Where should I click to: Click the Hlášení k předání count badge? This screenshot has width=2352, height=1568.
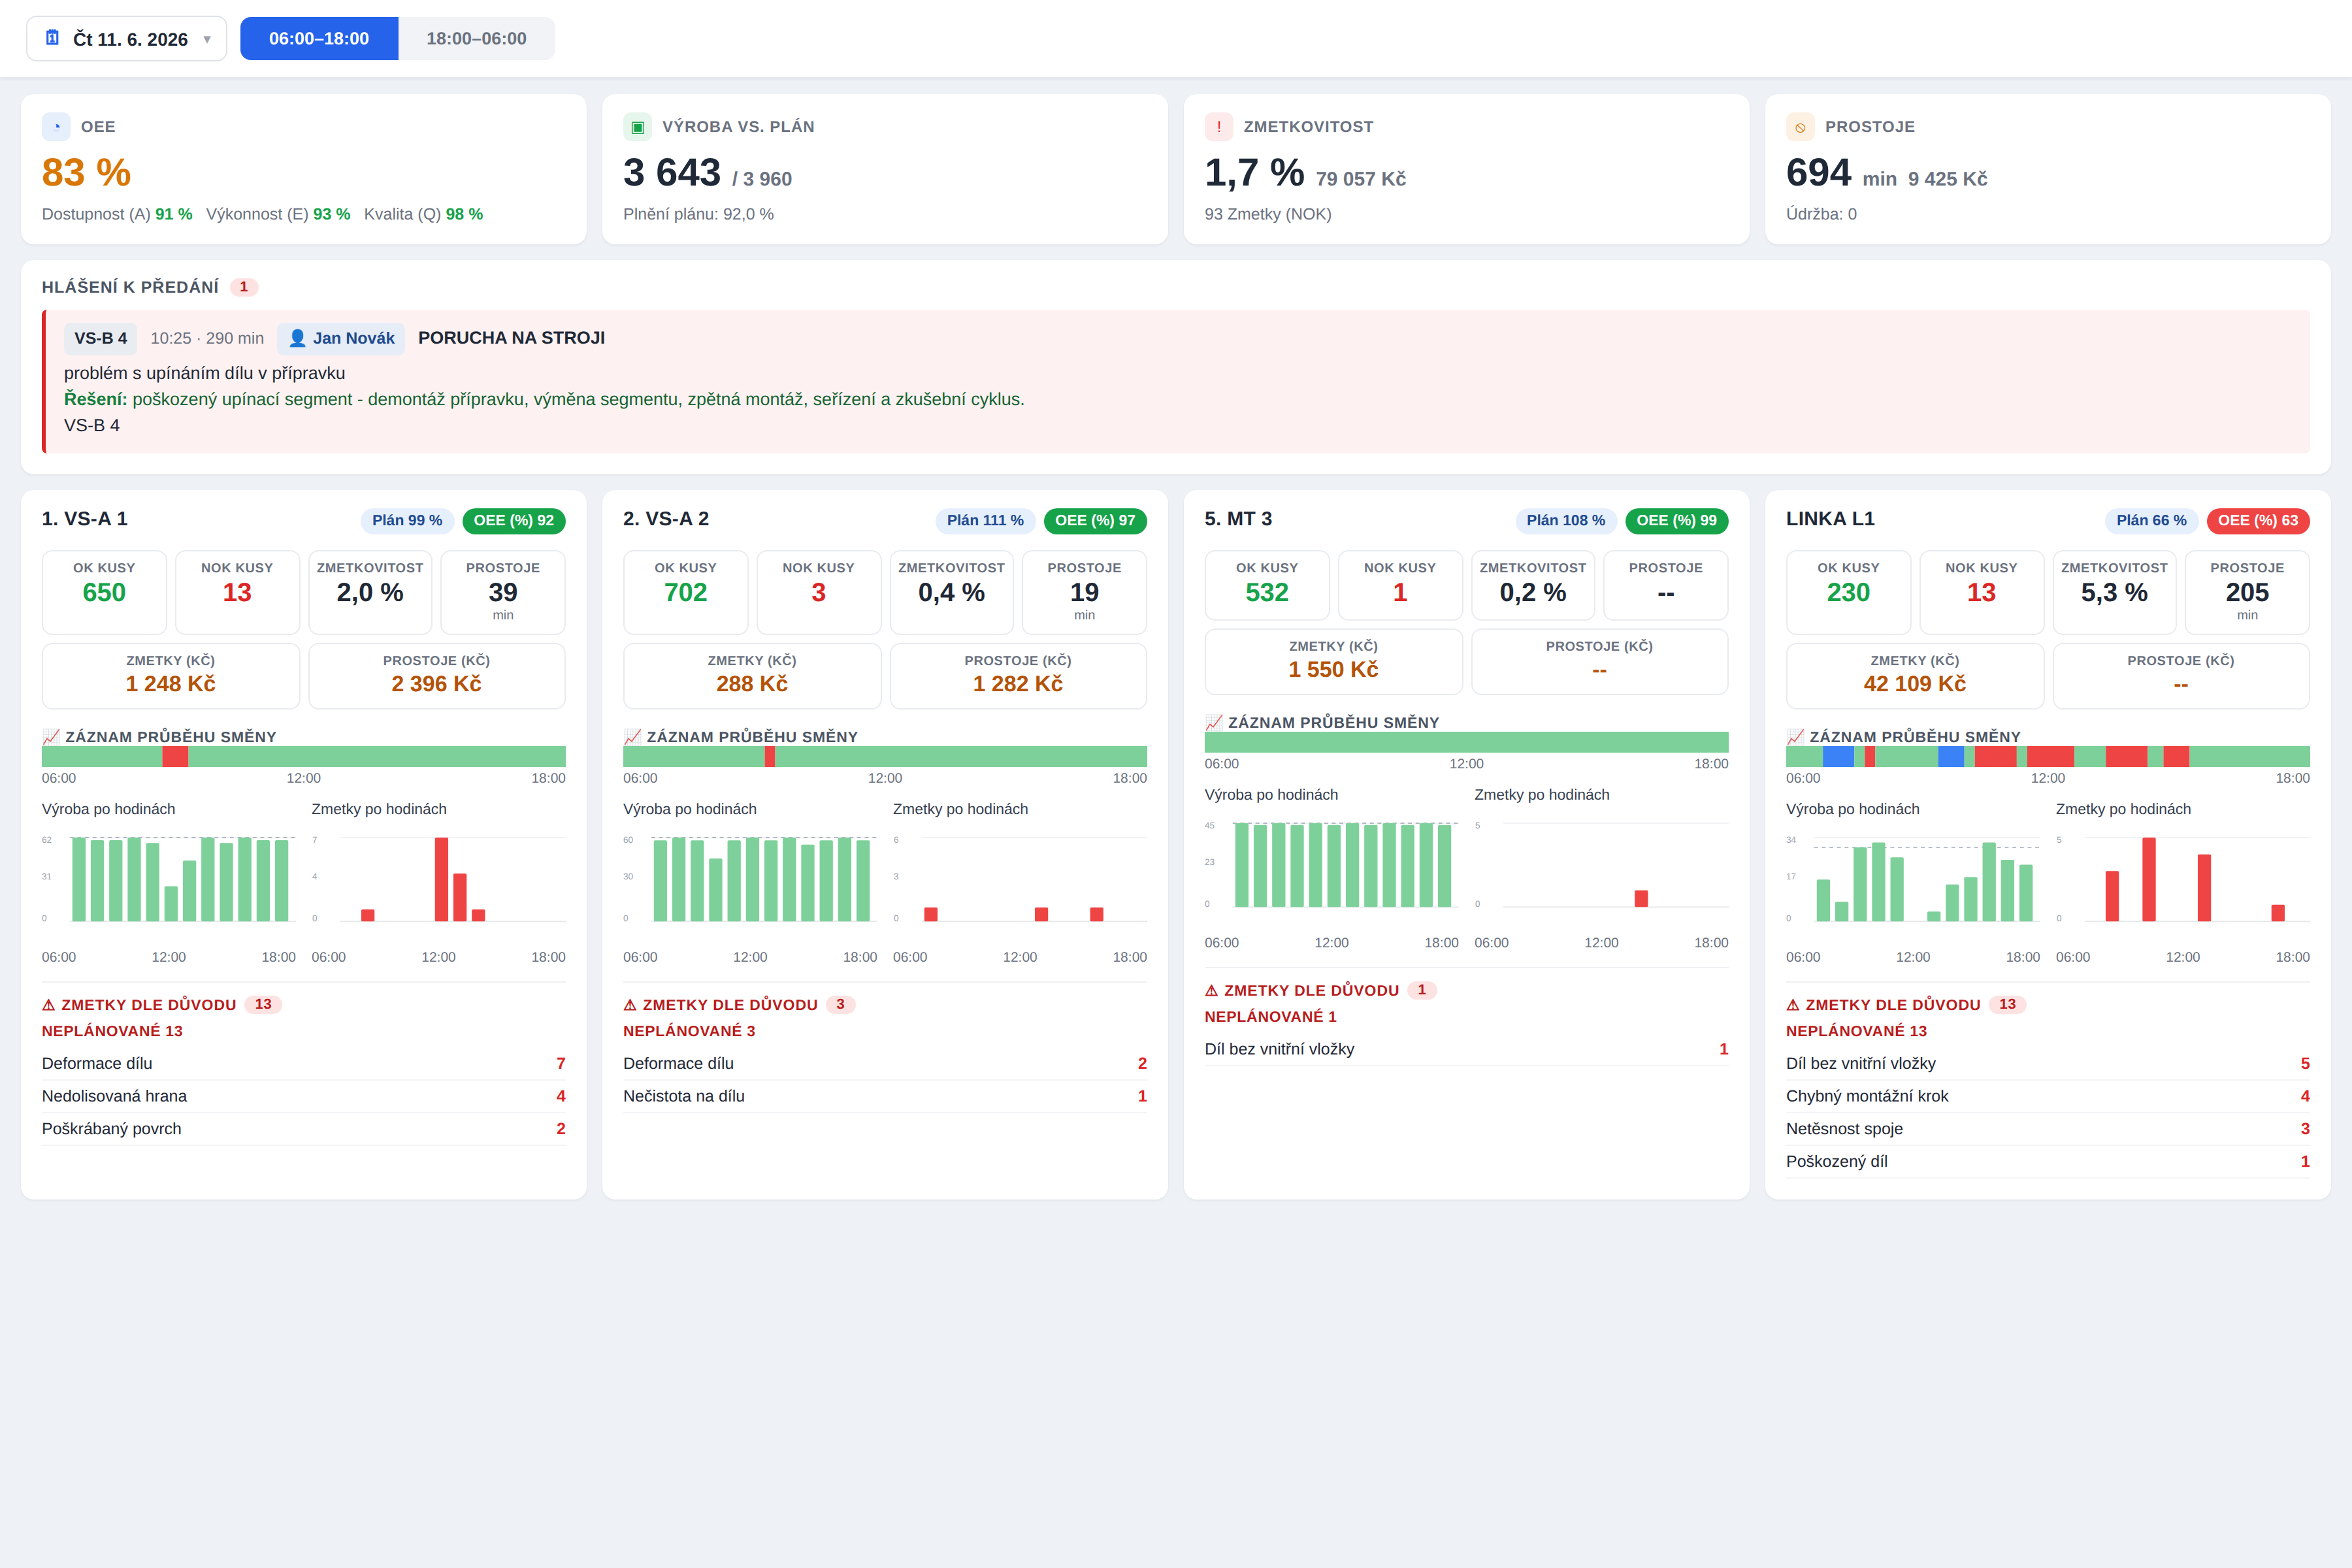coord(244,287)
